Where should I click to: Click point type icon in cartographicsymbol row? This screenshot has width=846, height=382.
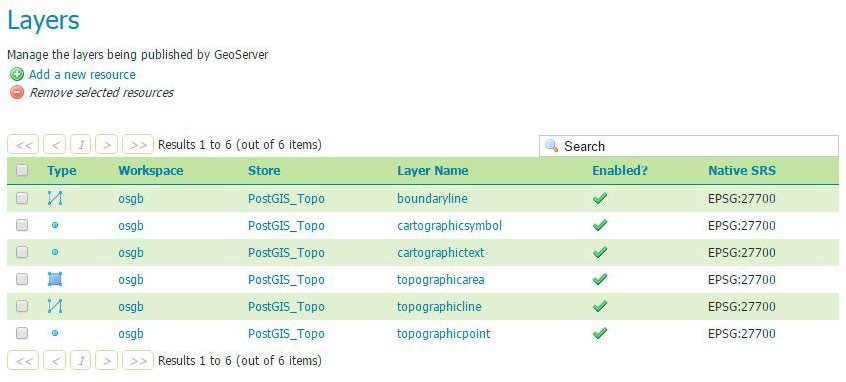coord(55,226)
